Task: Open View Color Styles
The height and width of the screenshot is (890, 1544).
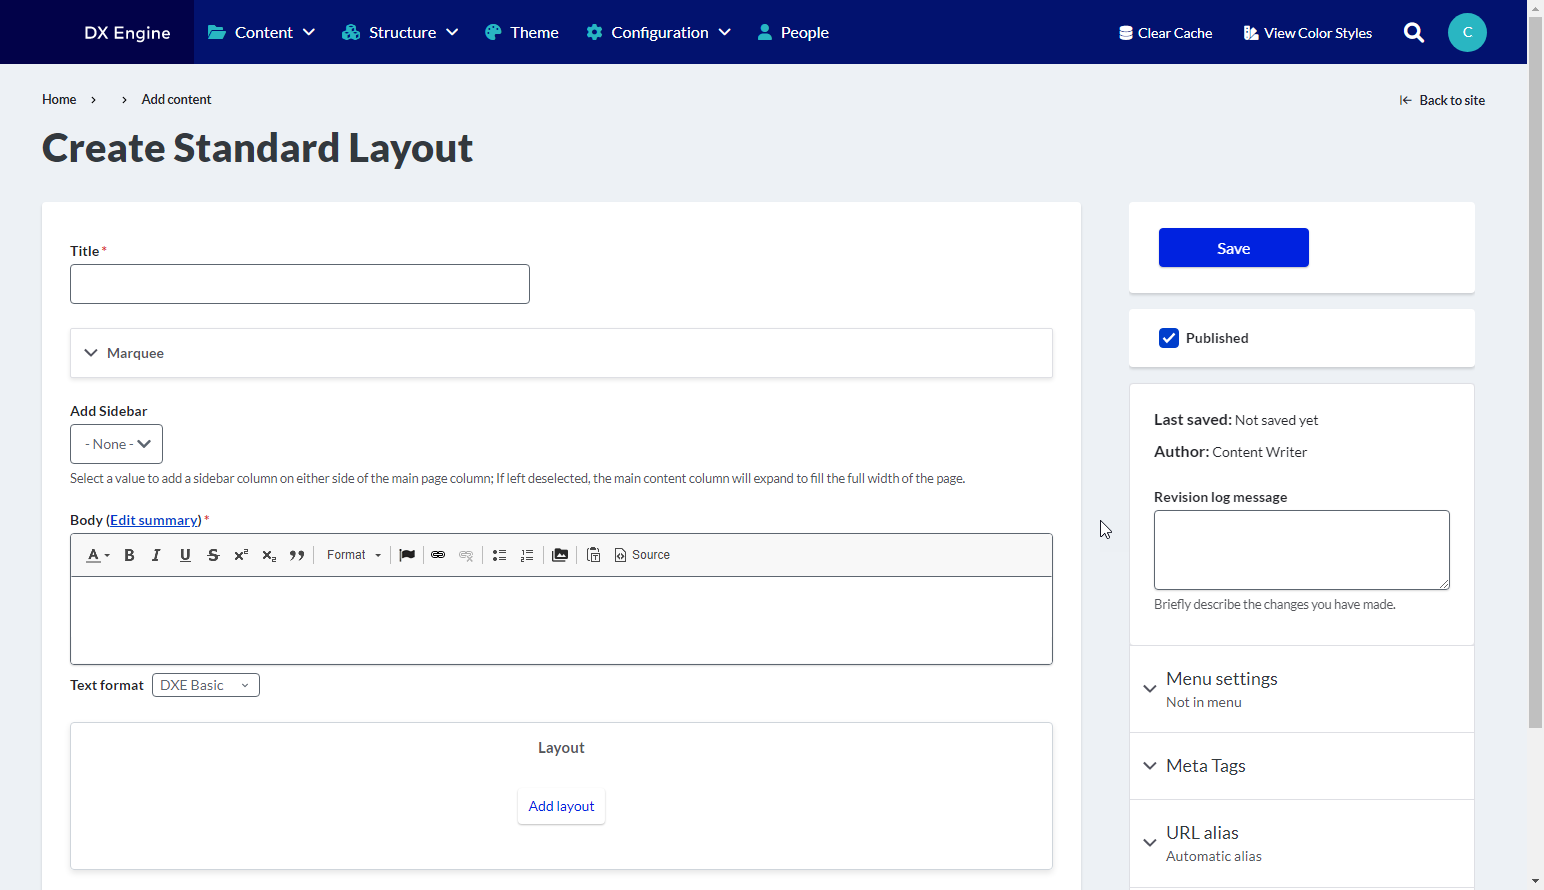Action: [x=1308, y=33]
